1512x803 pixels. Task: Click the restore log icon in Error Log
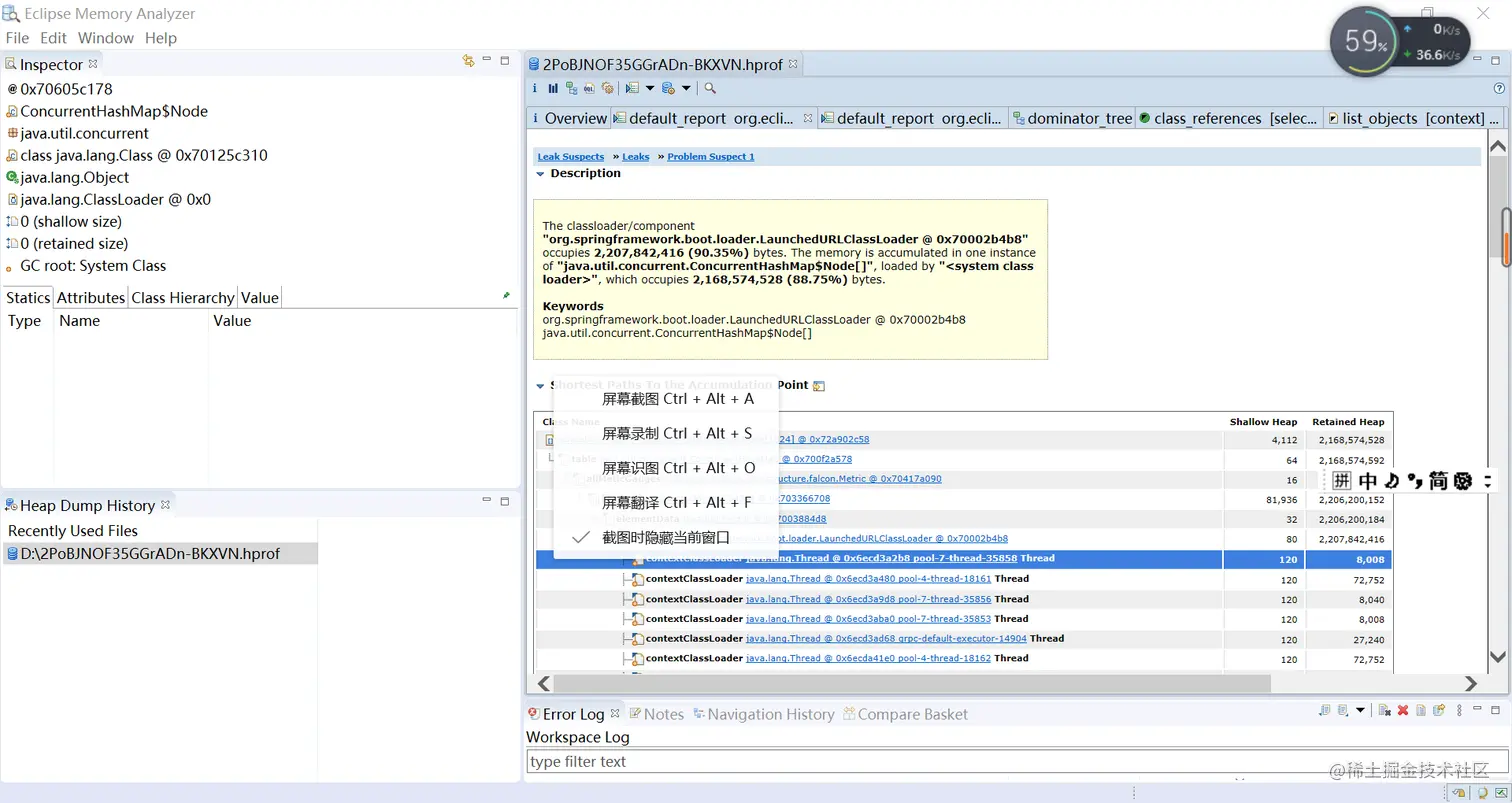[1439, 710]
